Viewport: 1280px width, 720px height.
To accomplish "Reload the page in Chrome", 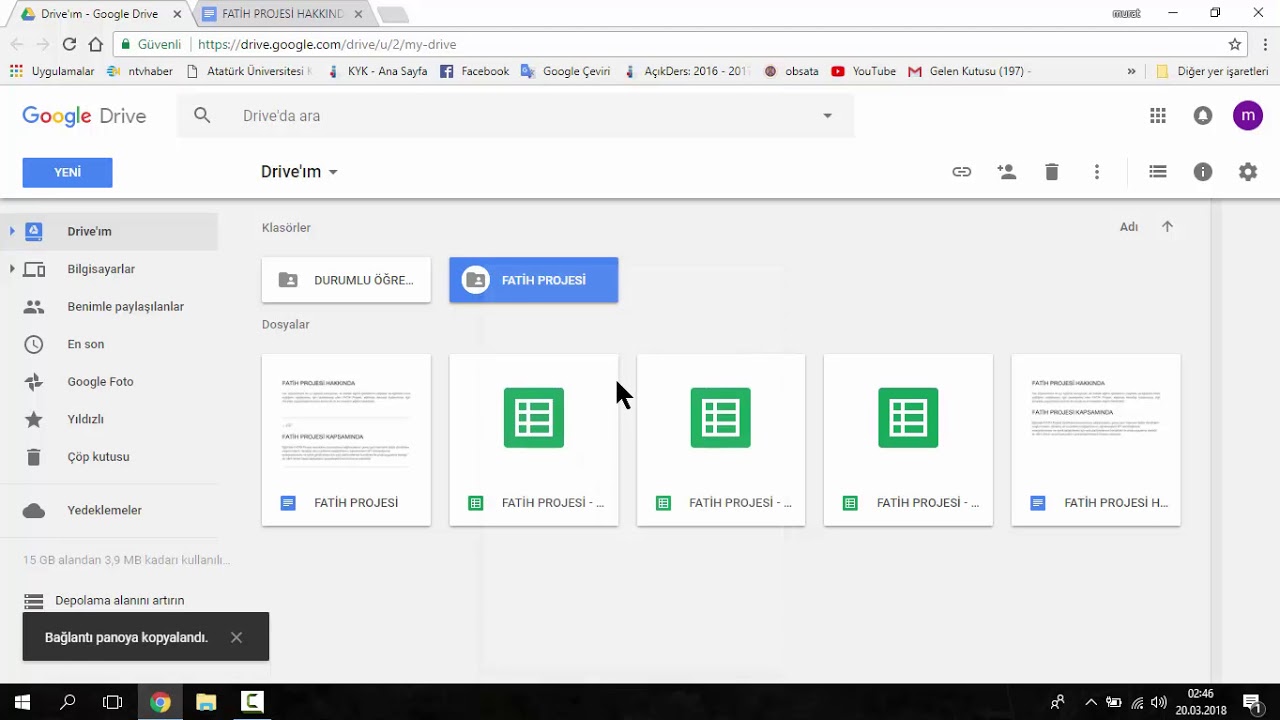I will [x=69, y=44].
